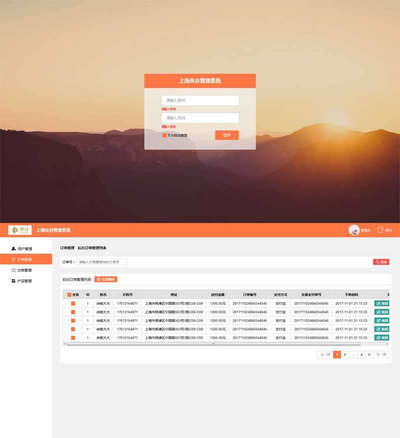Toggle the remember-login checkbox in login panel
Viewport: 400px width, 438px height.
(x=164, y=135)
